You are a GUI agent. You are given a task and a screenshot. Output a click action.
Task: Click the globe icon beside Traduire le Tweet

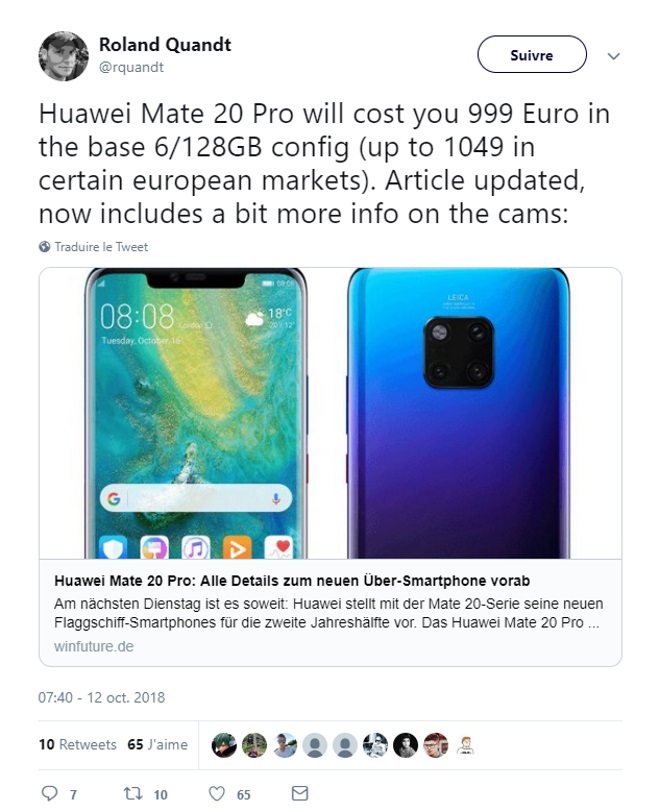pos(45,246)
